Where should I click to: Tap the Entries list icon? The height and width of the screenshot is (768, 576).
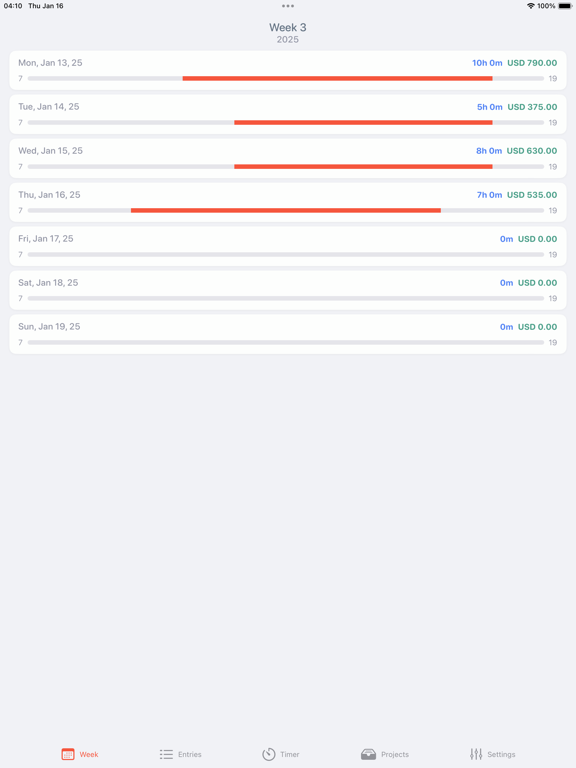(x=167, y=754)
